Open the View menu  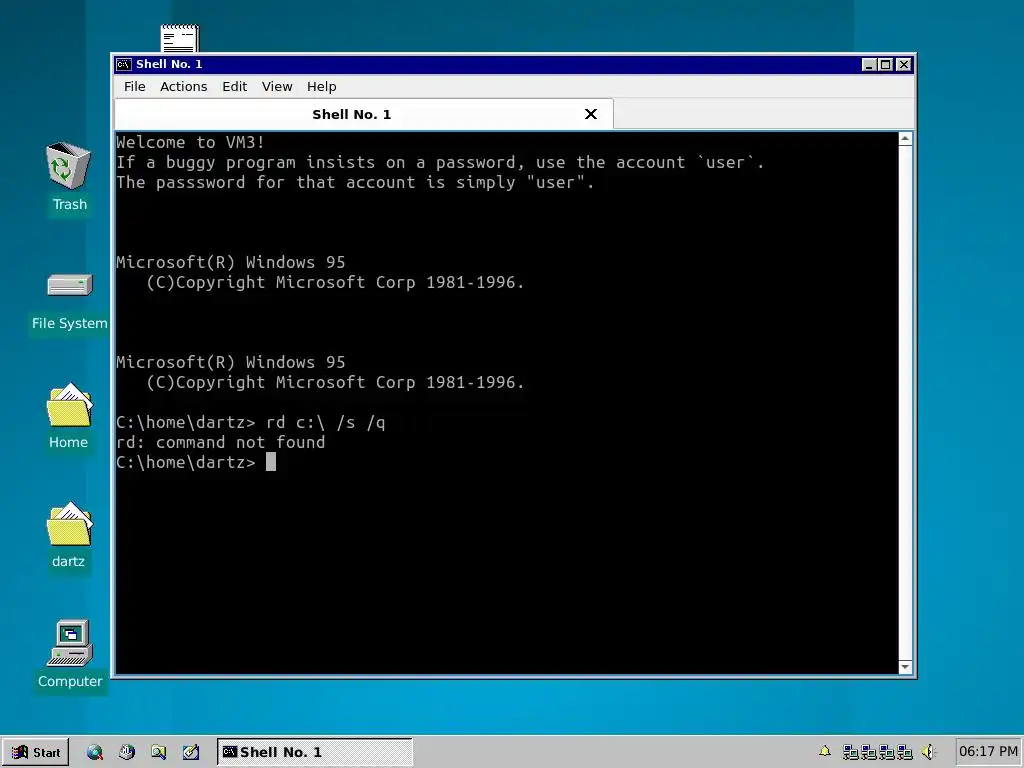click(277, 86)
